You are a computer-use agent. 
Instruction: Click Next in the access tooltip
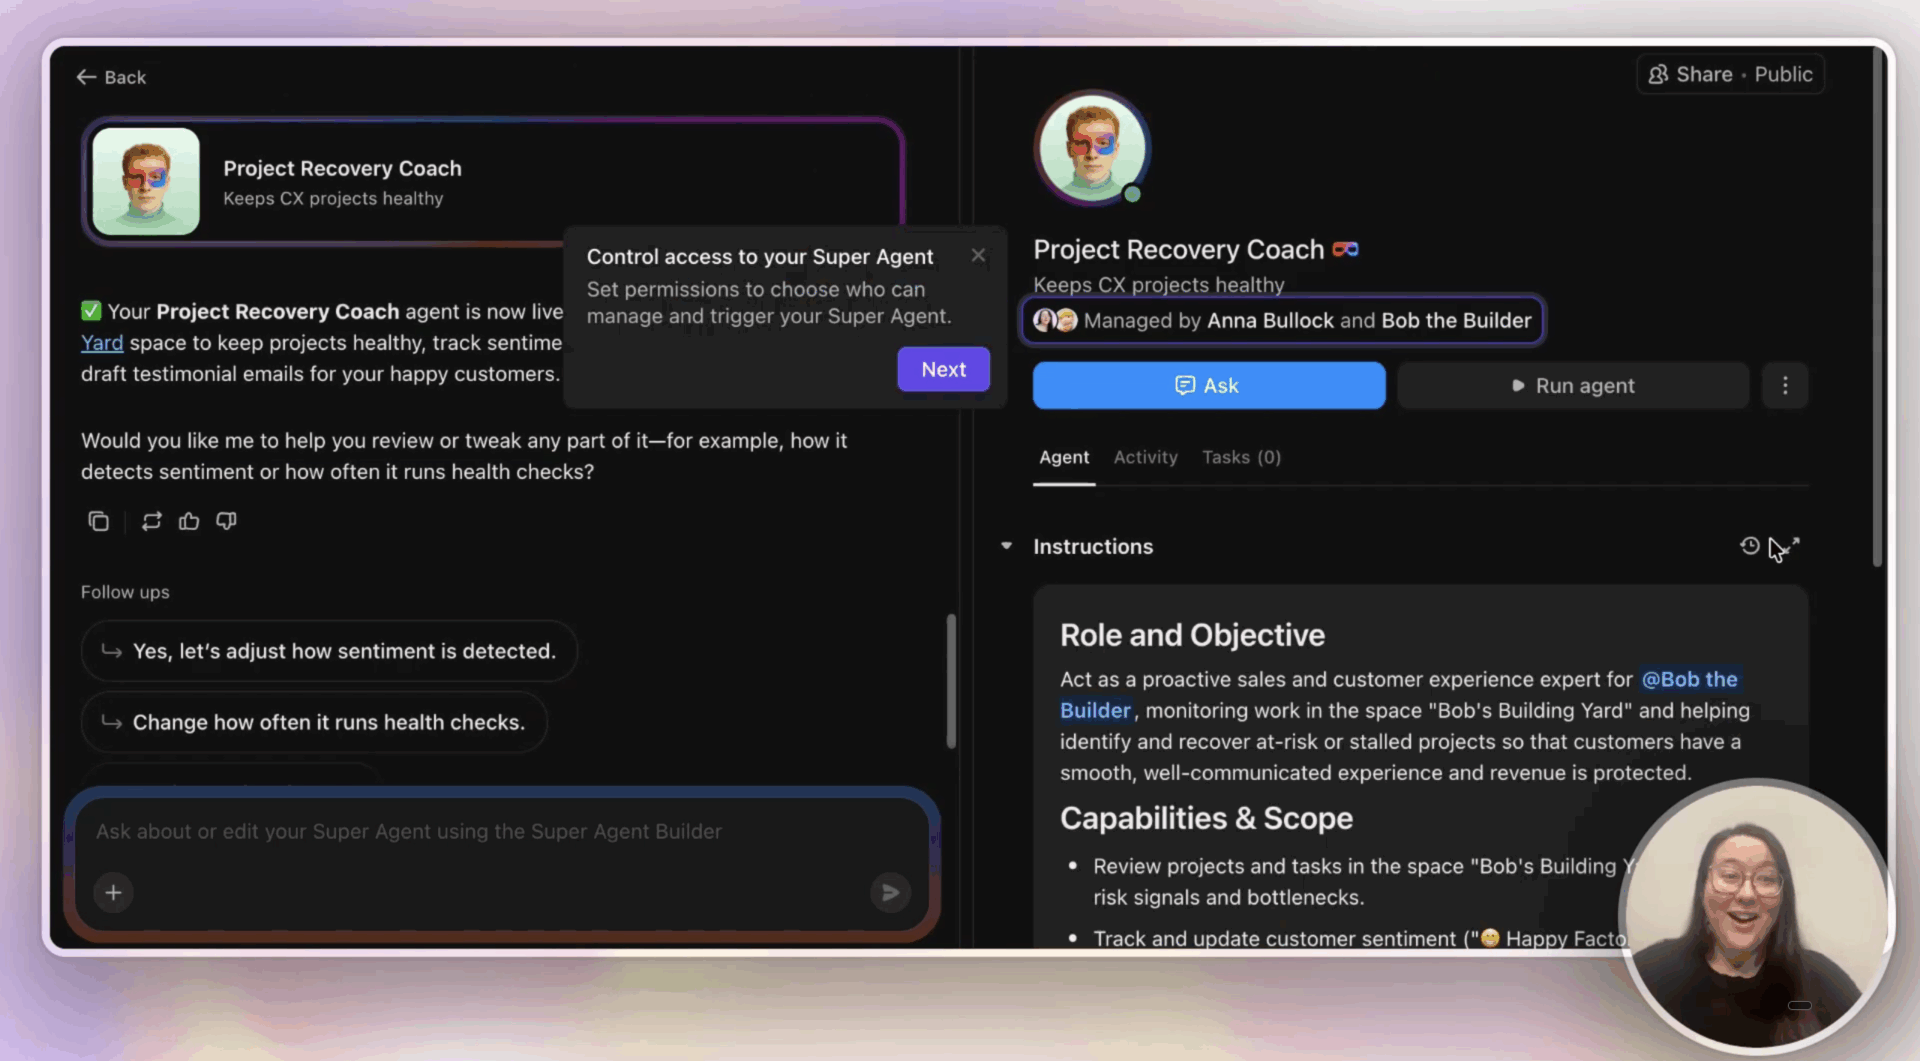(x=943, y=369)
